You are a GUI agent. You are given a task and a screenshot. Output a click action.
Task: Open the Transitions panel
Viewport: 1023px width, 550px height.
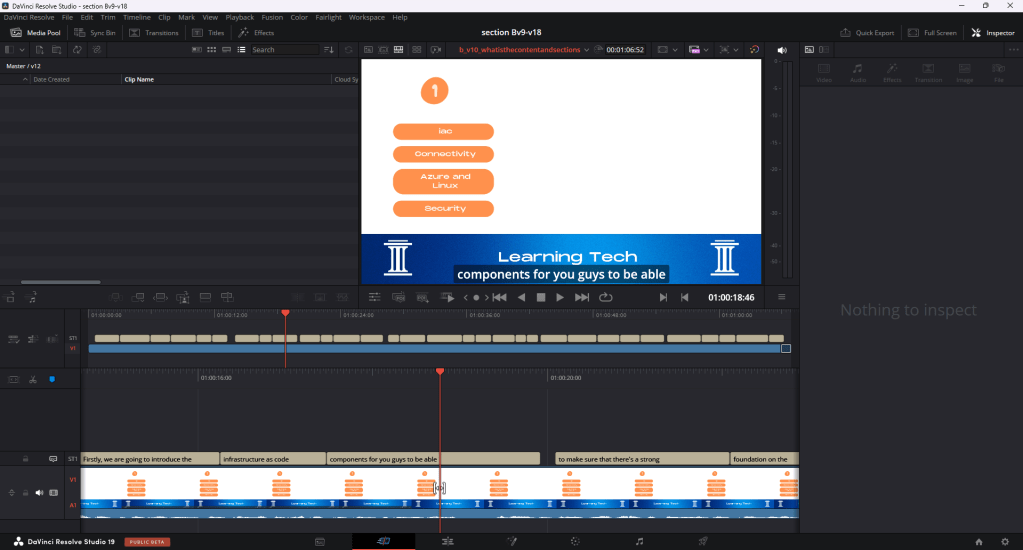point(154,33)
